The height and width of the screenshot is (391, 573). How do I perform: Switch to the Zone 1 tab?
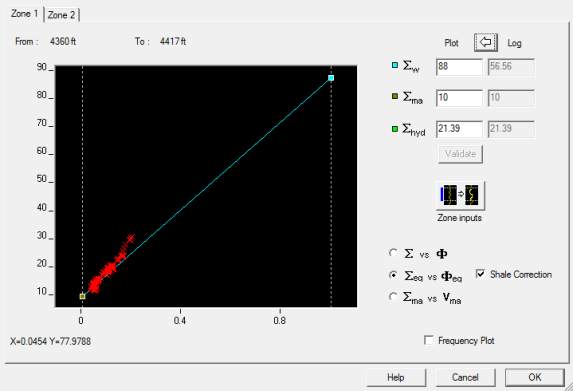point(24,14)
